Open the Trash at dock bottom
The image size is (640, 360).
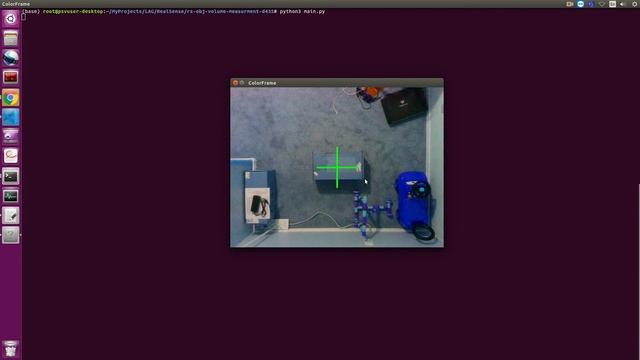[x=11, y=349]
